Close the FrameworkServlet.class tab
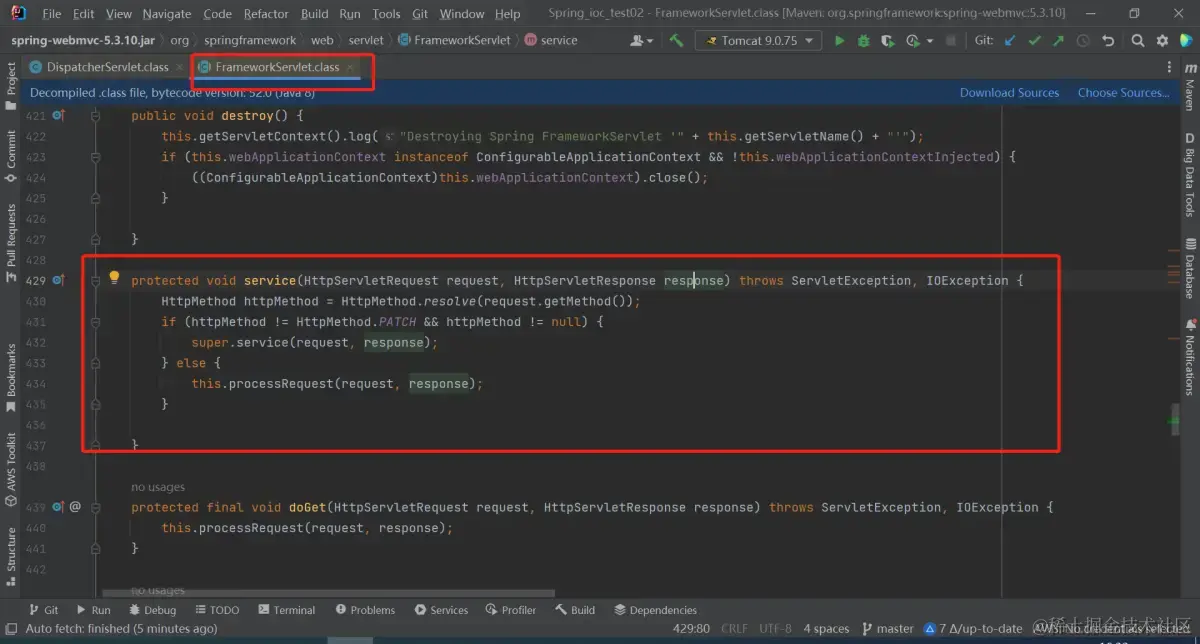This screenshot has height=644, width=1200. 350,67
